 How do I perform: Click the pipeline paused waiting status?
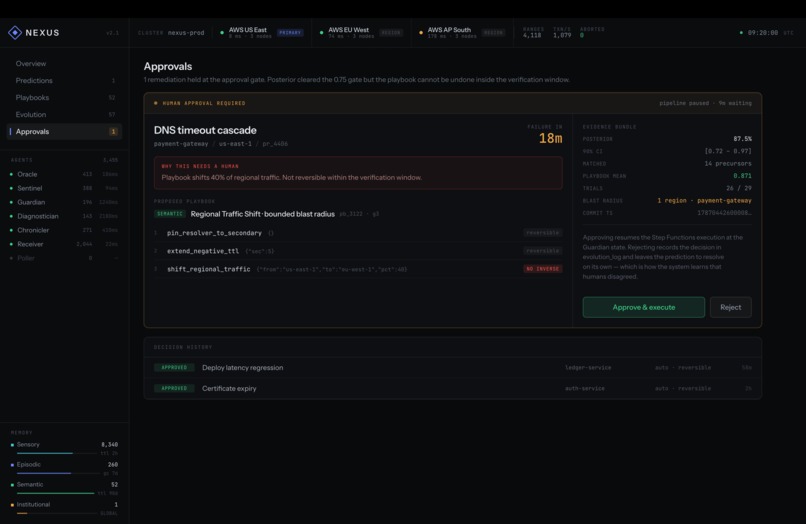pyautogui.click(x=705, y=103)
